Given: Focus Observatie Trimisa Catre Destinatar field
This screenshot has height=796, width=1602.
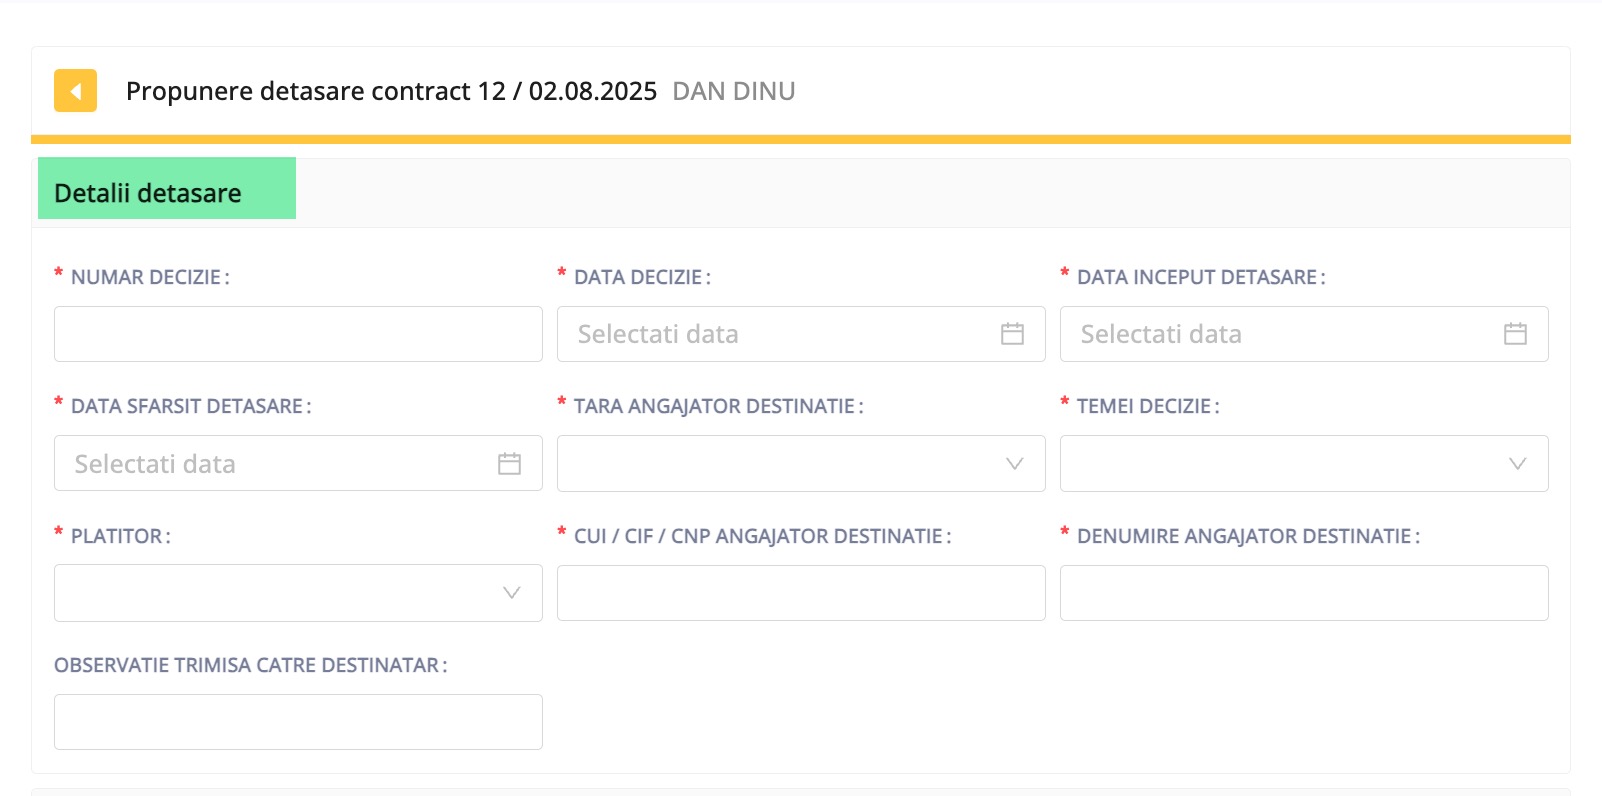Looking at the screenshot, I should (x=298, y=722).
